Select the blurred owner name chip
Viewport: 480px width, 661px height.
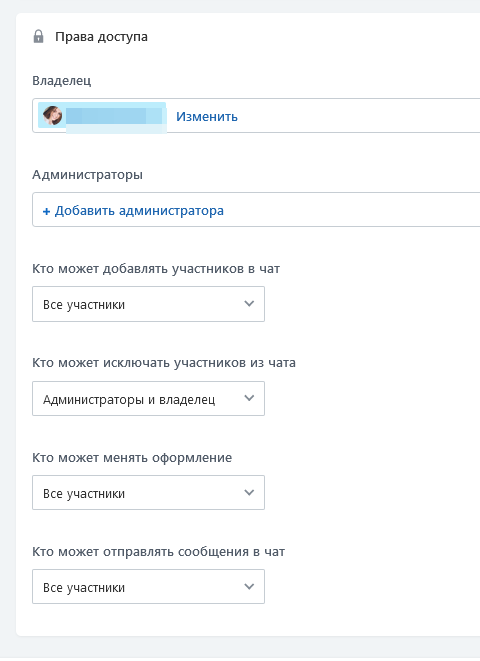[102, 116]
